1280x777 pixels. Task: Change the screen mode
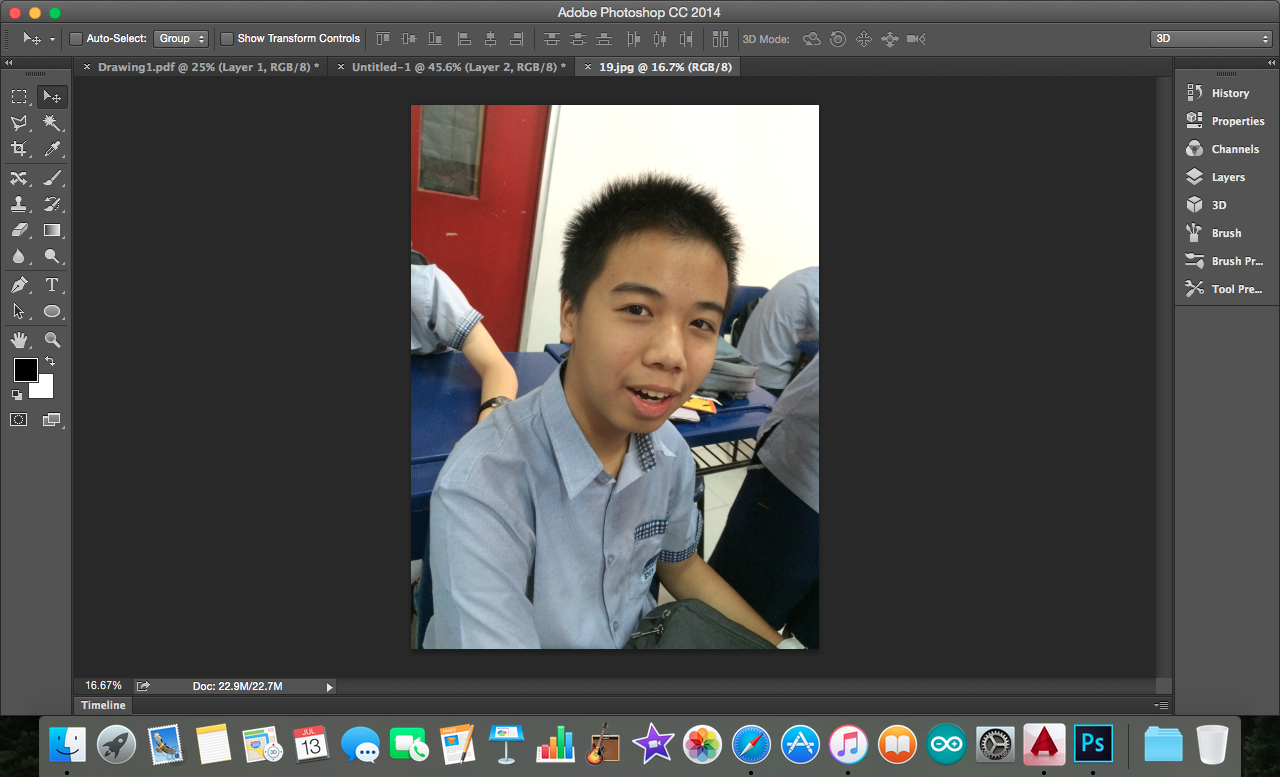pyautogui.click(x=52, y=420)
